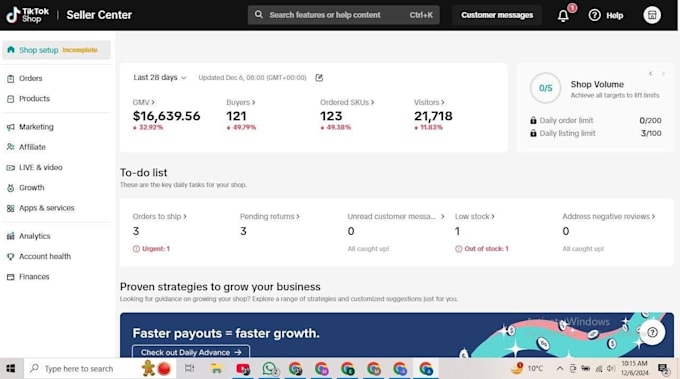680x379 pixels.
Task: Open the shop profile avatar icon
Action: tap(651, 15)
